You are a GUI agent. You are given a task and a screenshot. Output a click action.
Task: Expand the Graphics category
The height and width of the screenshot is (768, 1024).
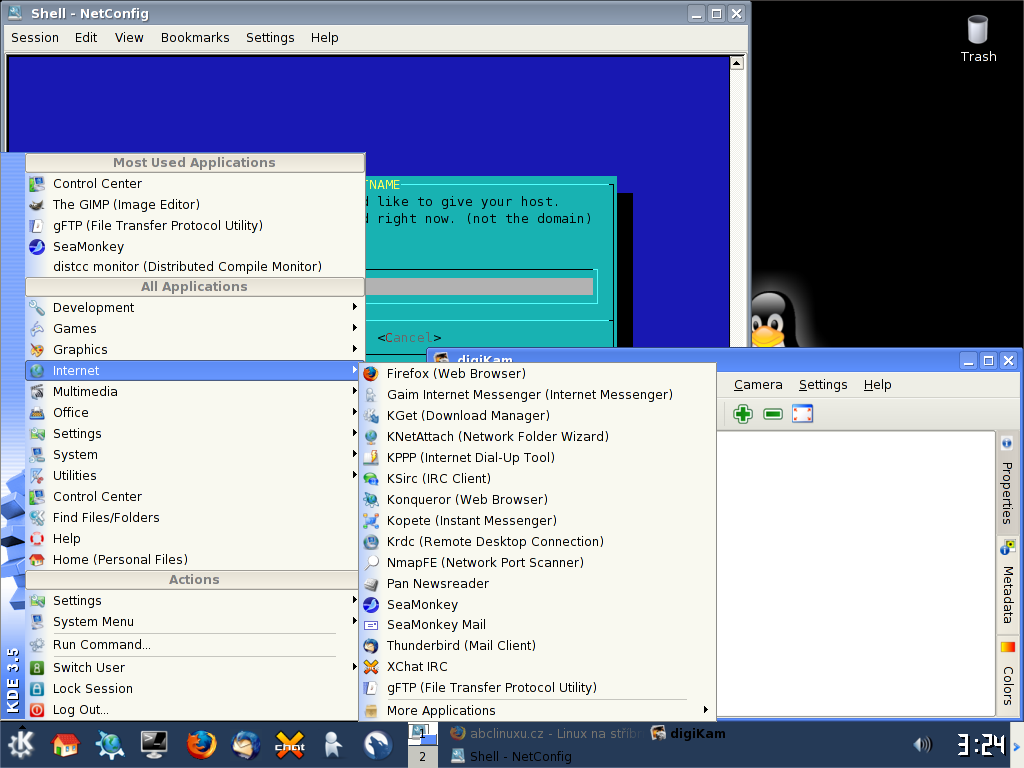[x=195, y=349]
